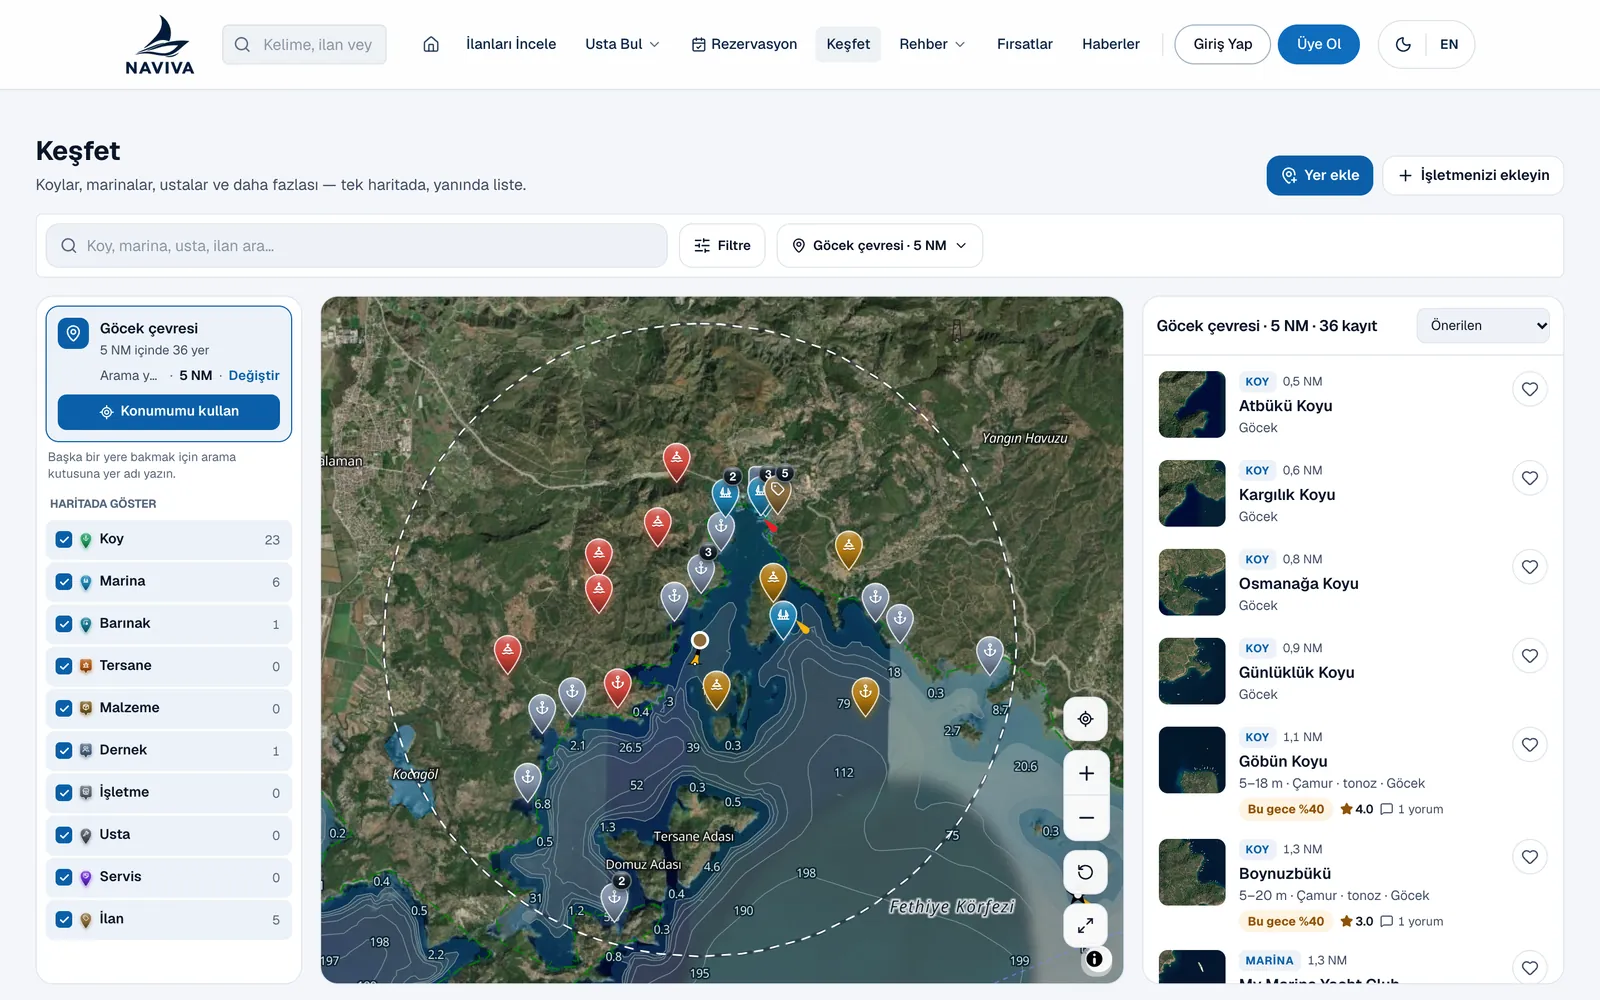Zoom in on the map
Viewport: 1600px width, 1000px height.
(x=1086, y=773)
